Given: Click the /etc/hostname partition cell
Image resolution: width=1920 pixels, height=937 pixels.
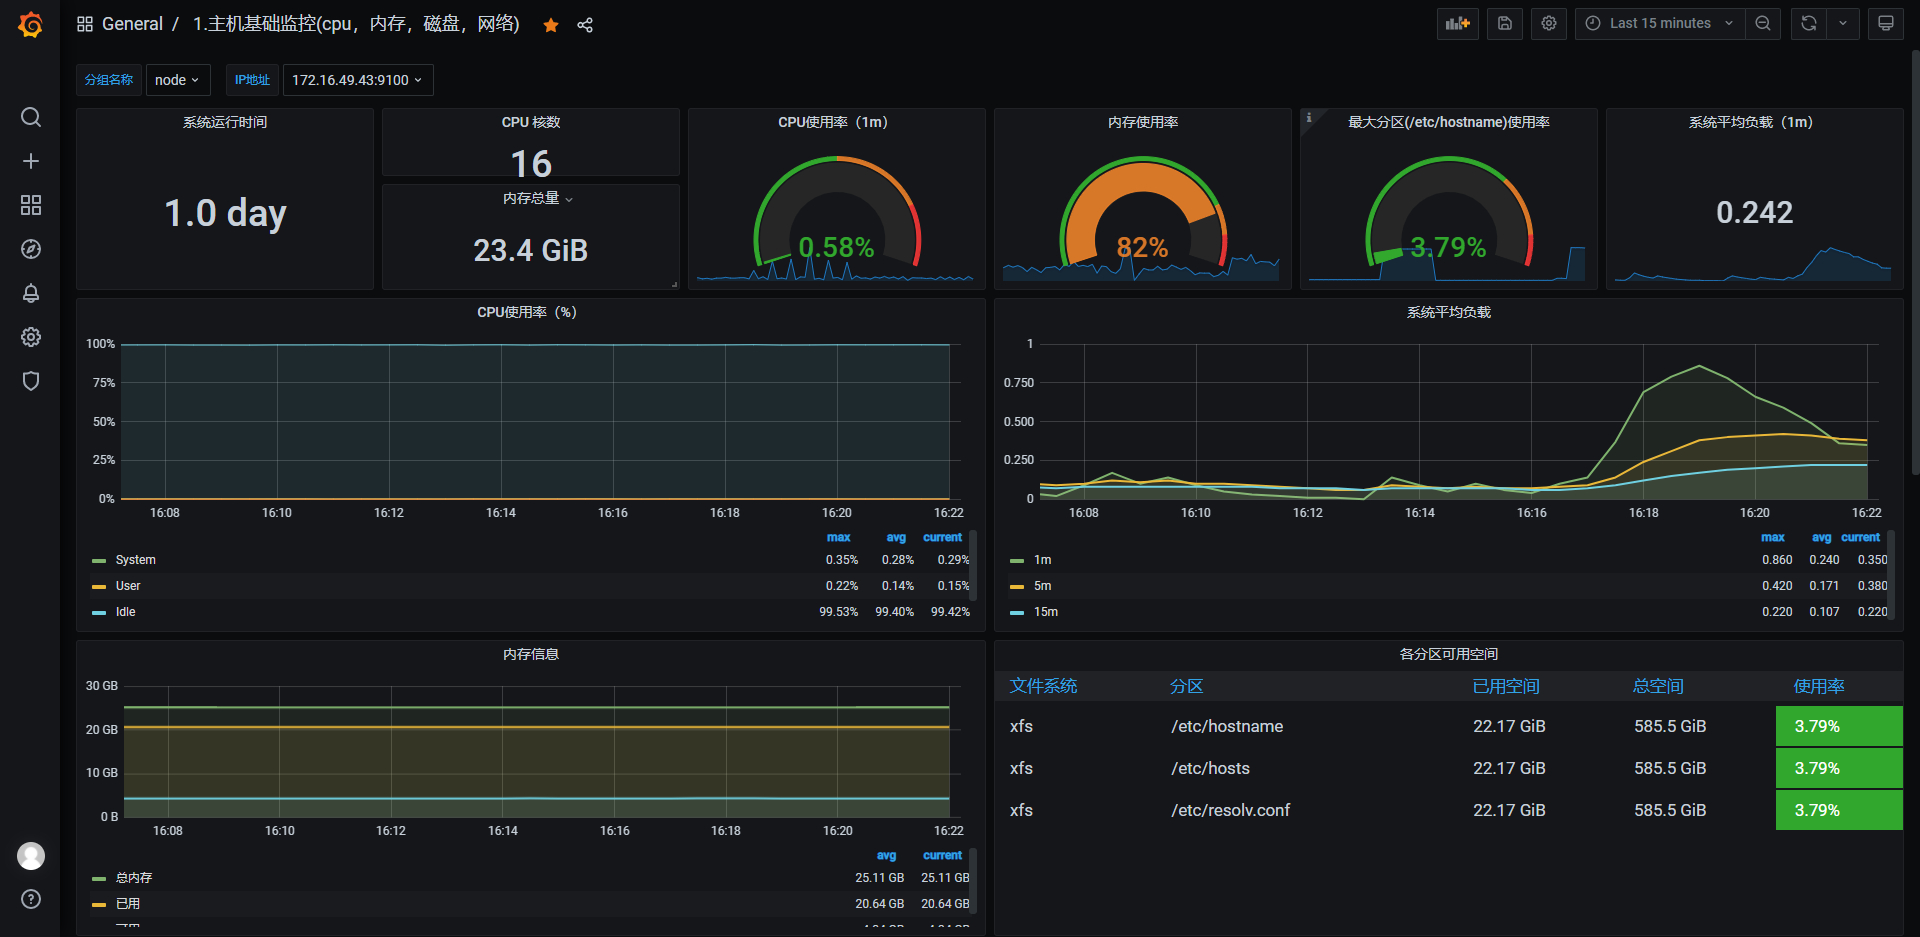Looking at the screenshot, I should point(1227,726).
